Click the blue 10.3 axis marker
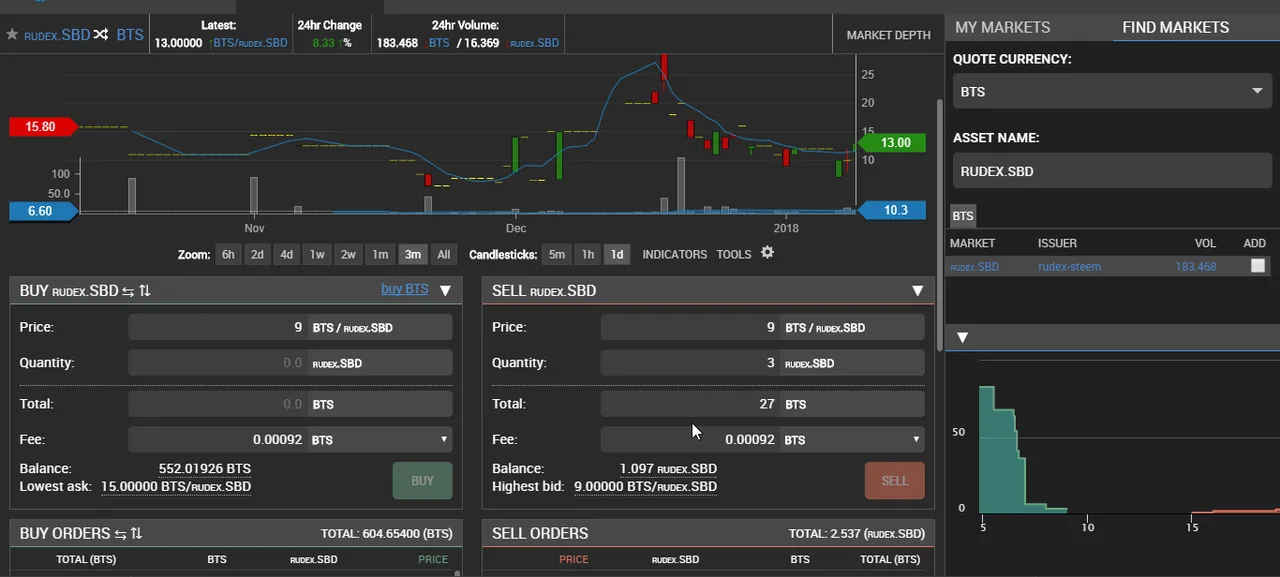The width and height of the screenshot is (1280, 577). click(892, 210)
